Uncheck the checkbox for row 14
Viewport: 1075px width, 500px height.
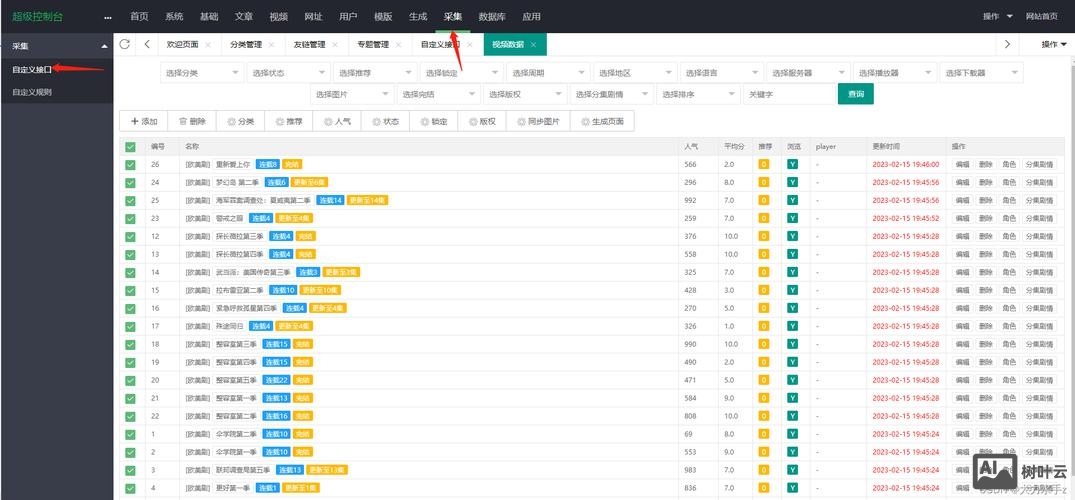(130, 272)
